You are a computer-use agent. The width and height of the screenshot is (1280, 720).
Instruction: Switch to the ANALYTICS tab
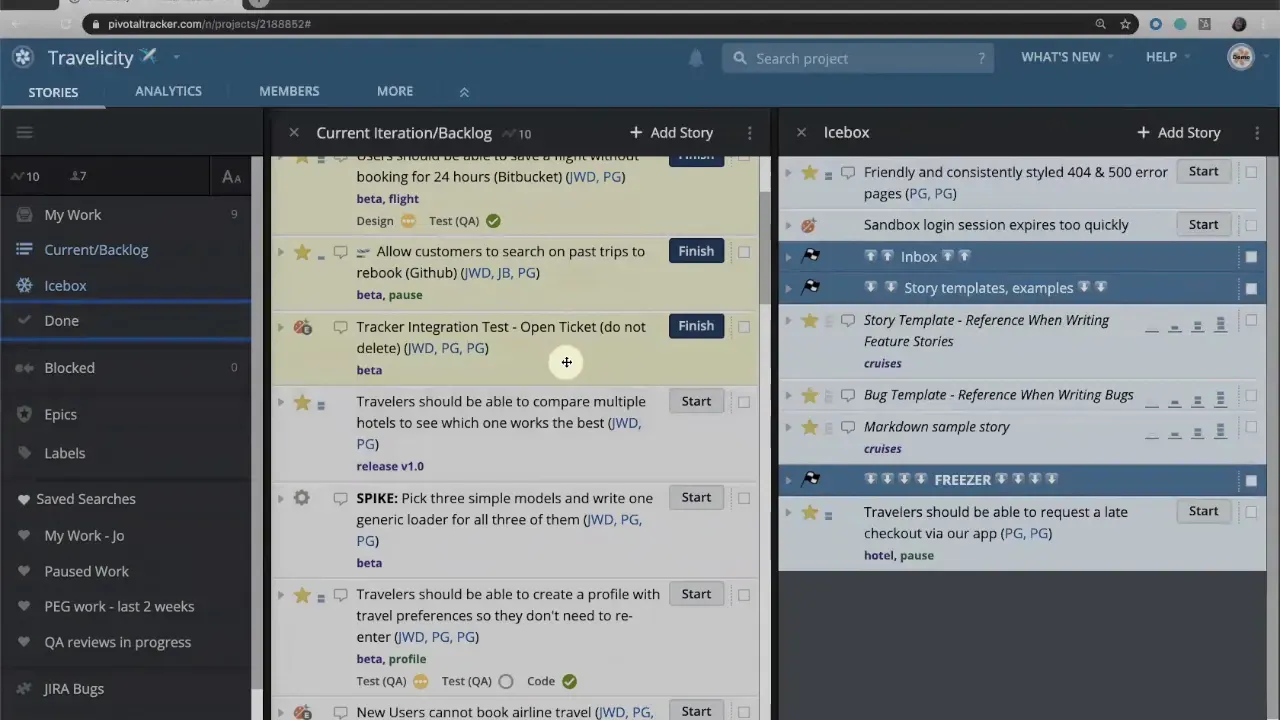[x=168, y=91]
